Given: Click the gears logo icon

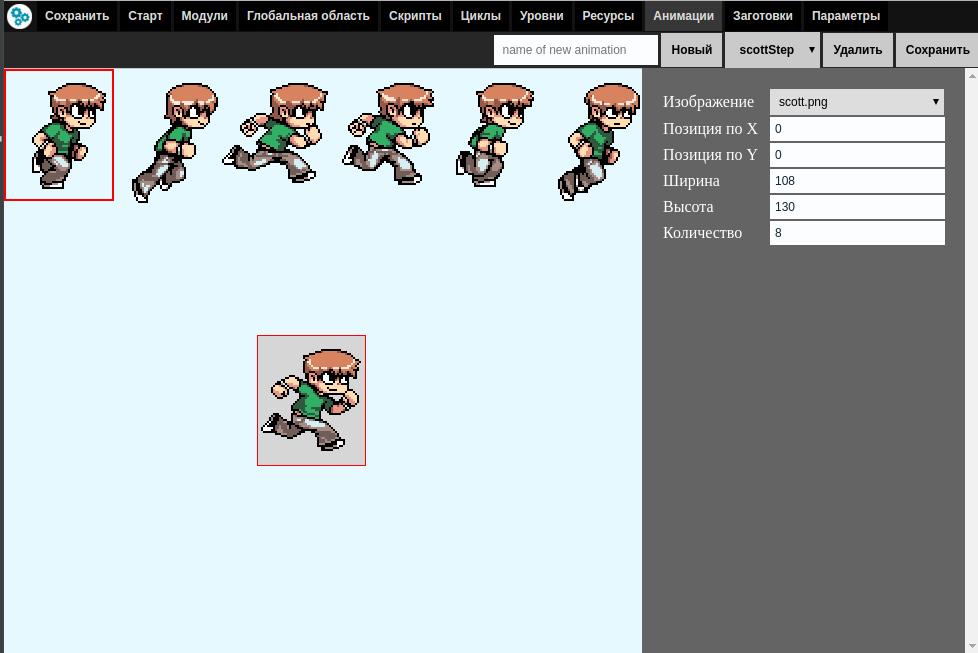Looking at the screenshot, I should (x=19, y=16).
